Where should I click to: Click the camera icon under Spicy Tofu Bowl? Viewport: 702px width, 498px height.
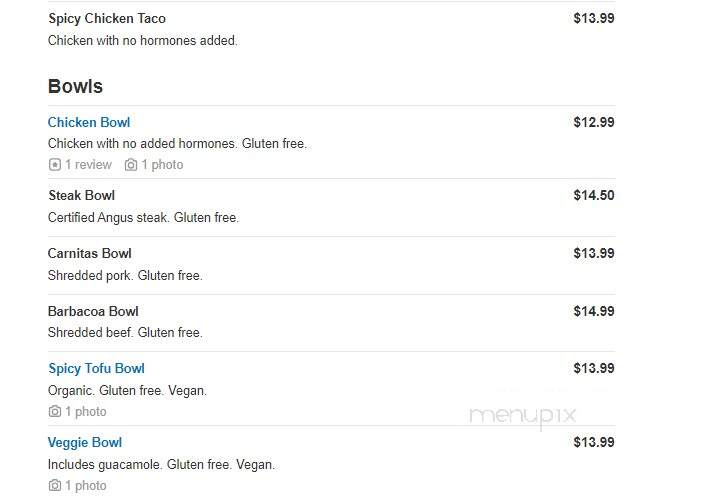pos(55,411)
